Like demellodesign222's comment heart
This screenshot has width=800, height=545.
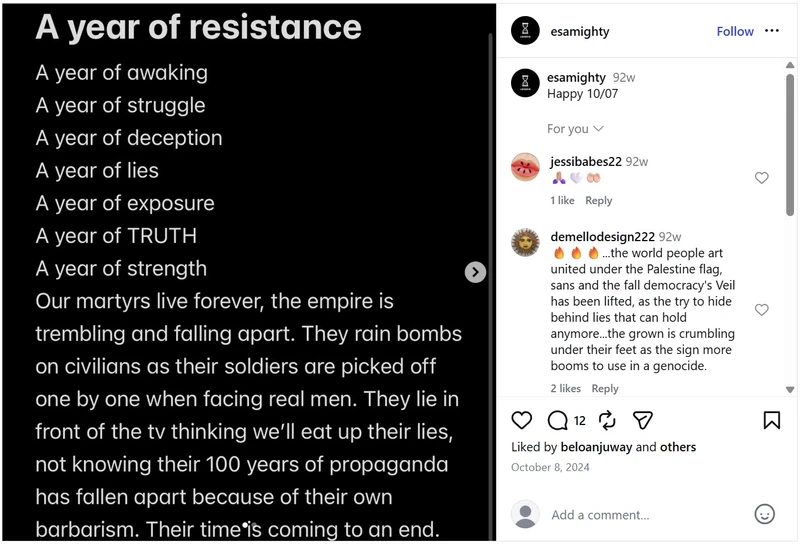coord(761,310)
